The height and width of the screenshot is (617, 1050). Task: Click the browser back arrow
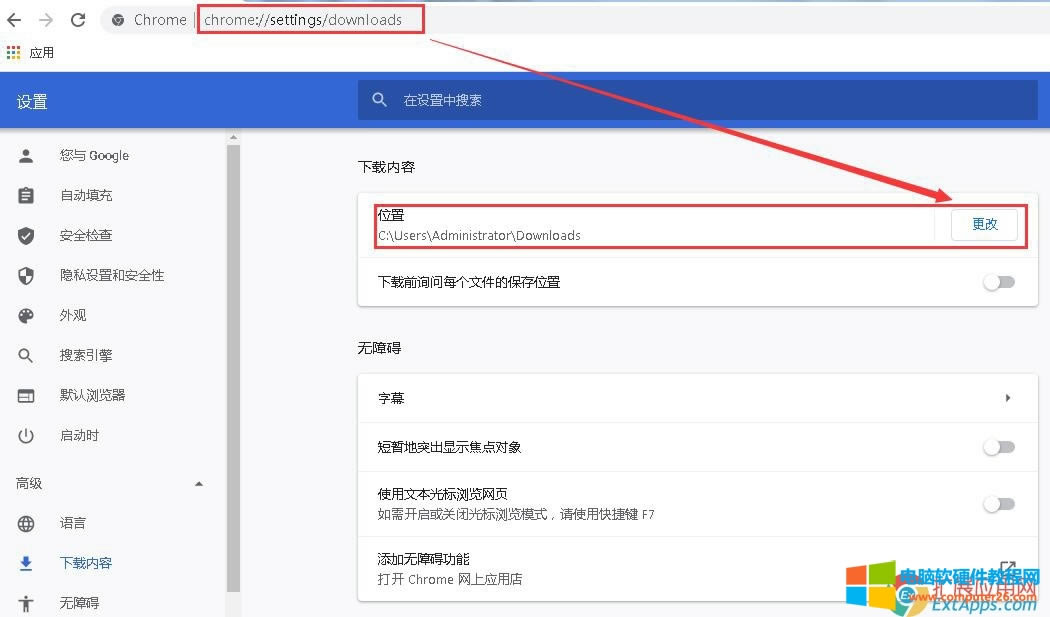click(x=14, y=20)
